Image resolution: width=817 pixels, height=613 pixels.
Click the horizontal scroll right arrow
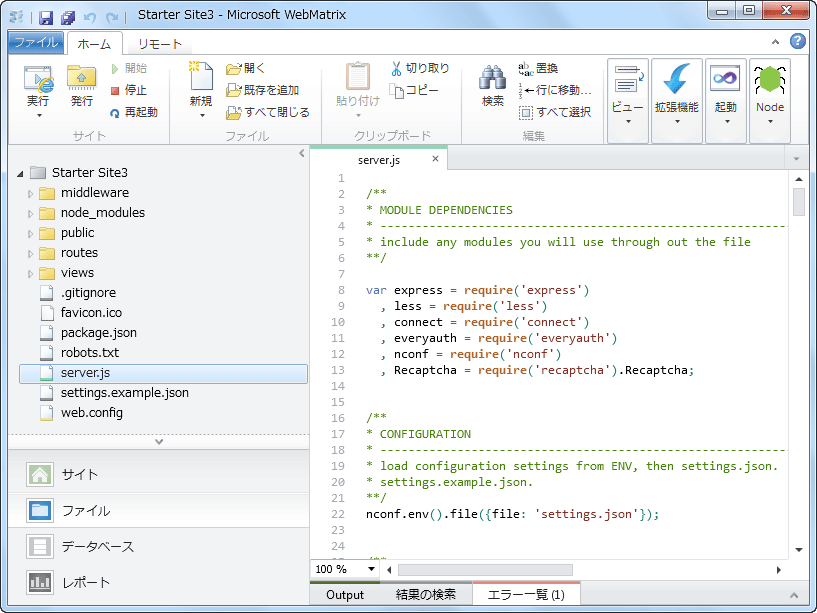pos(778,570)
